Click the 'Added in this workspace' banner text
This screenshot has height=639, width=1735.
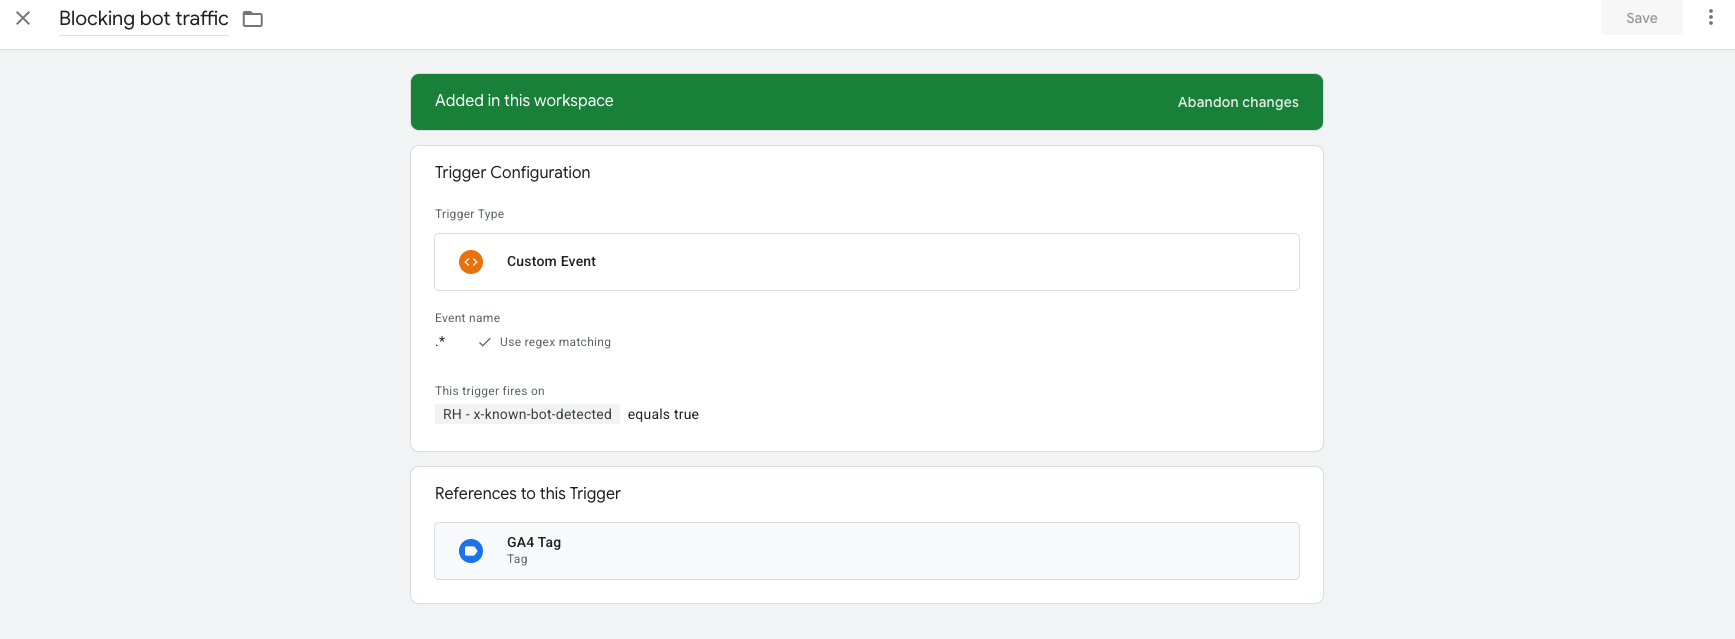524,101
